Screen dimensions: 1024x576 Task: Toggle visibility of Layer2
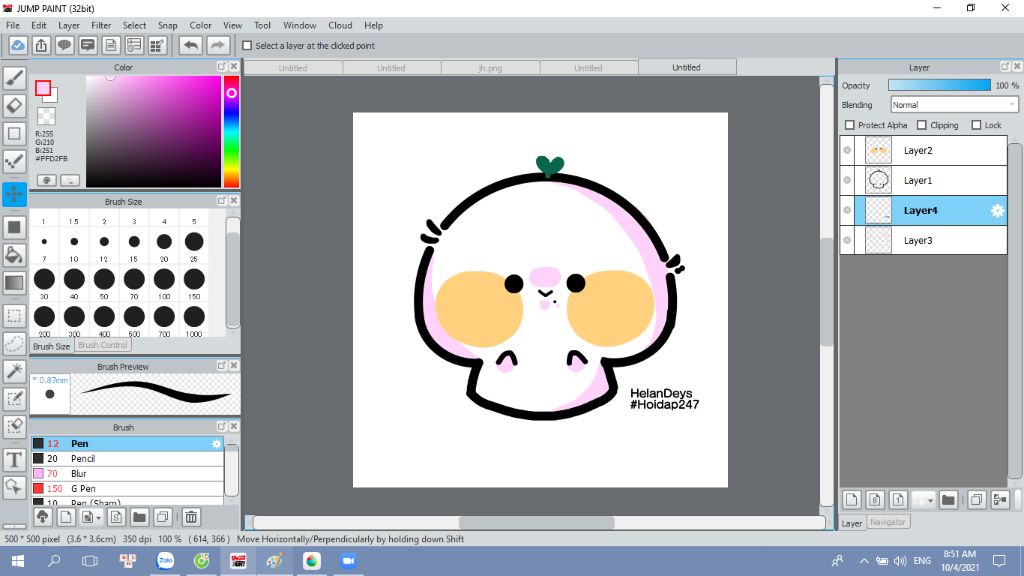click(847, 150)
